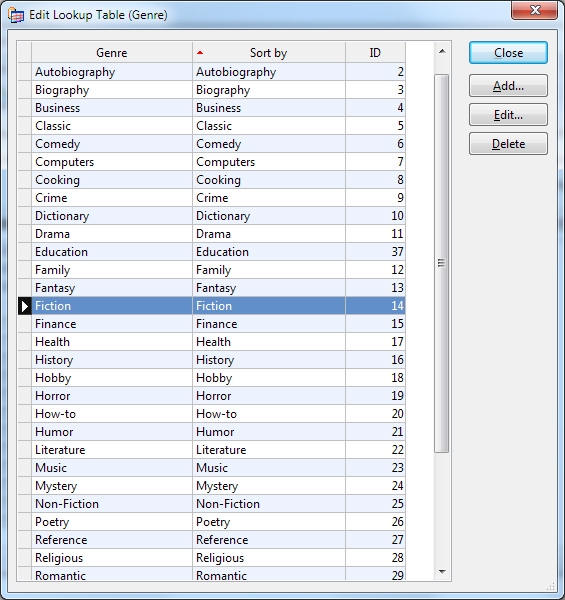Click the Sort by column header
This screenshot has height=600, width=565.
tap(269, 53)
